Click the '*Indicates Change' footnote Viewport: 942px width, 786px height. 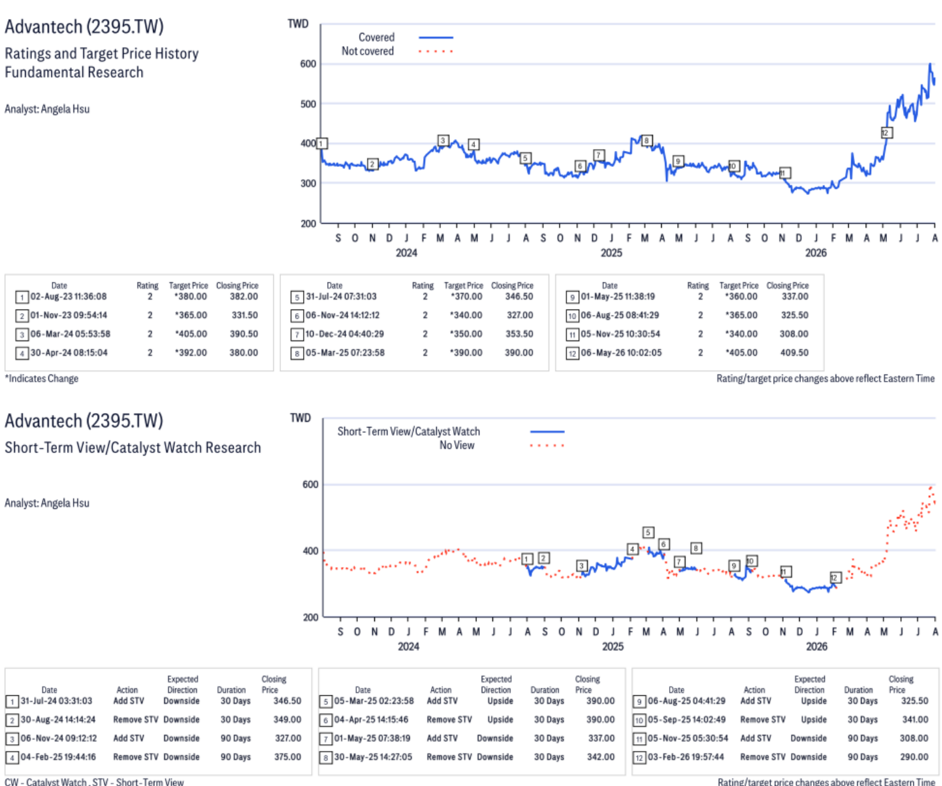click(41, 379)
